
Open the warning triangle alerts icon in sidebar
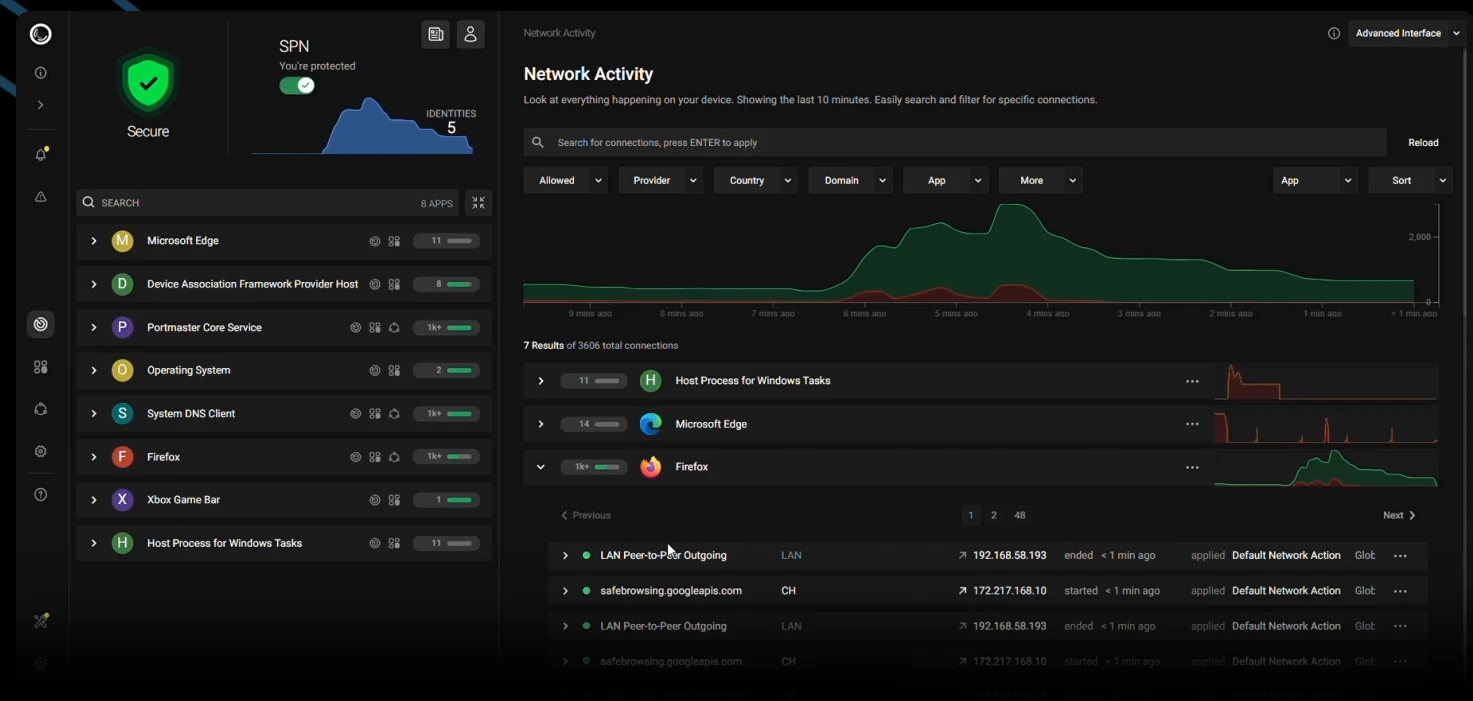click(x=41, y=197)
